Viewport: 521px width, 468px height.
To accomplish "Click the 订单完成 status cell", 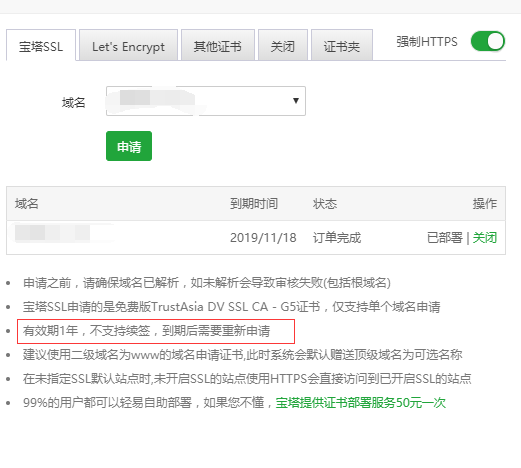I will 337,238.
